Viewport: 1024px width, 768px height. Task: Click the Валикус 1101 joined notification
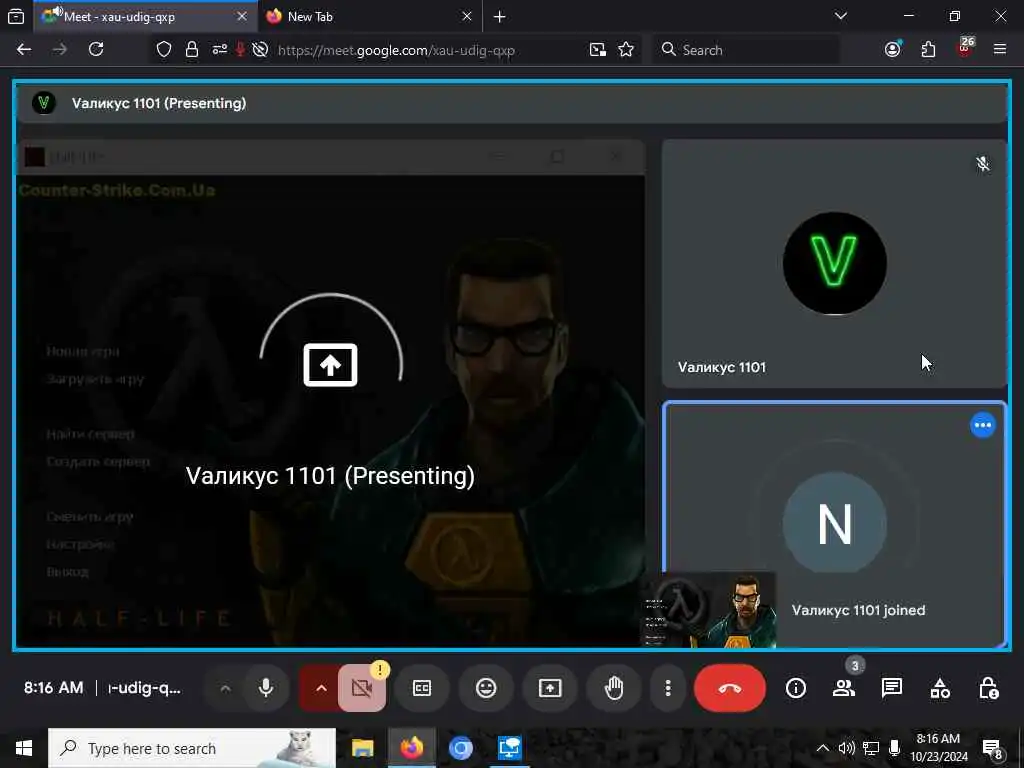[x=858, y=610]
